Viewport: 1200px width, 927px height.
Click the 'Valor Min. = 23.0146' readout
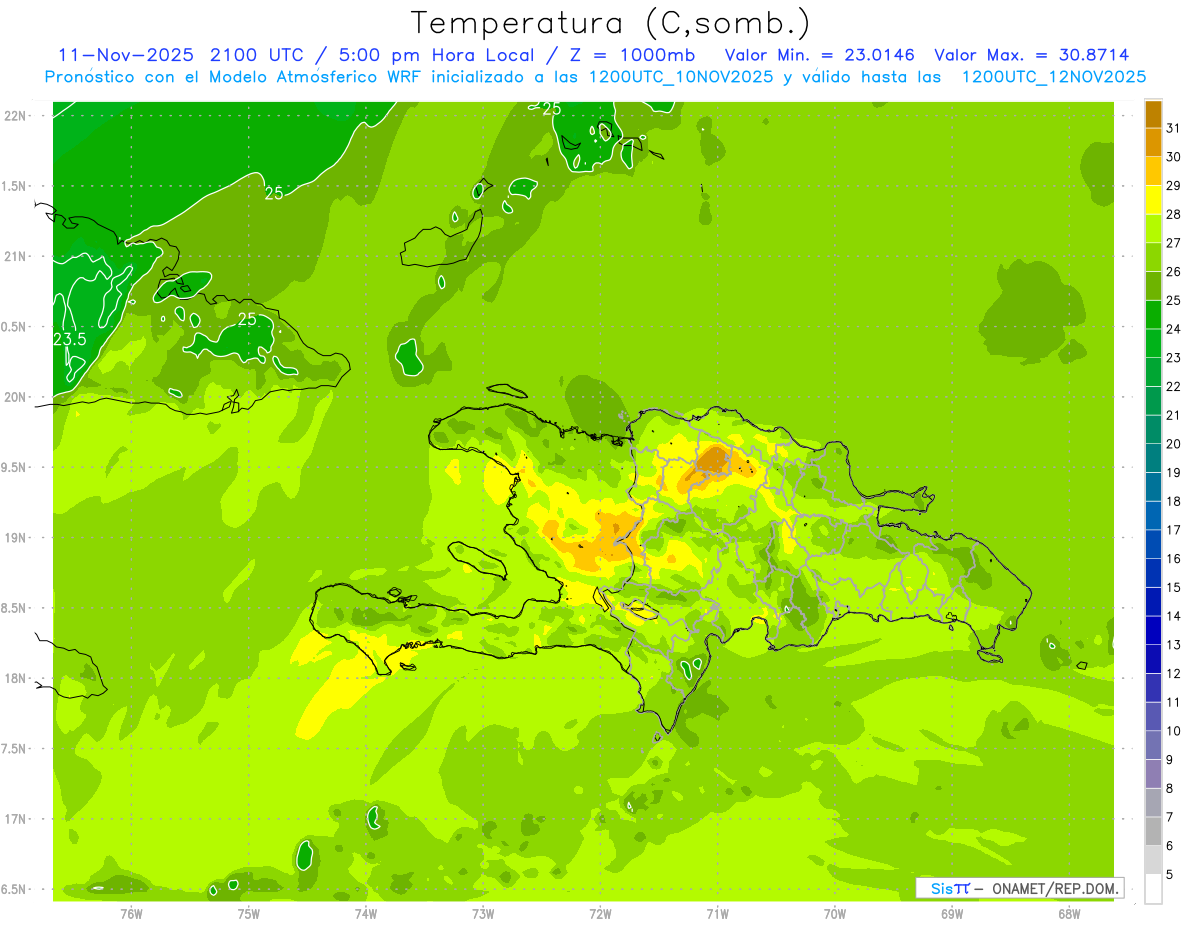coord(820,55)
